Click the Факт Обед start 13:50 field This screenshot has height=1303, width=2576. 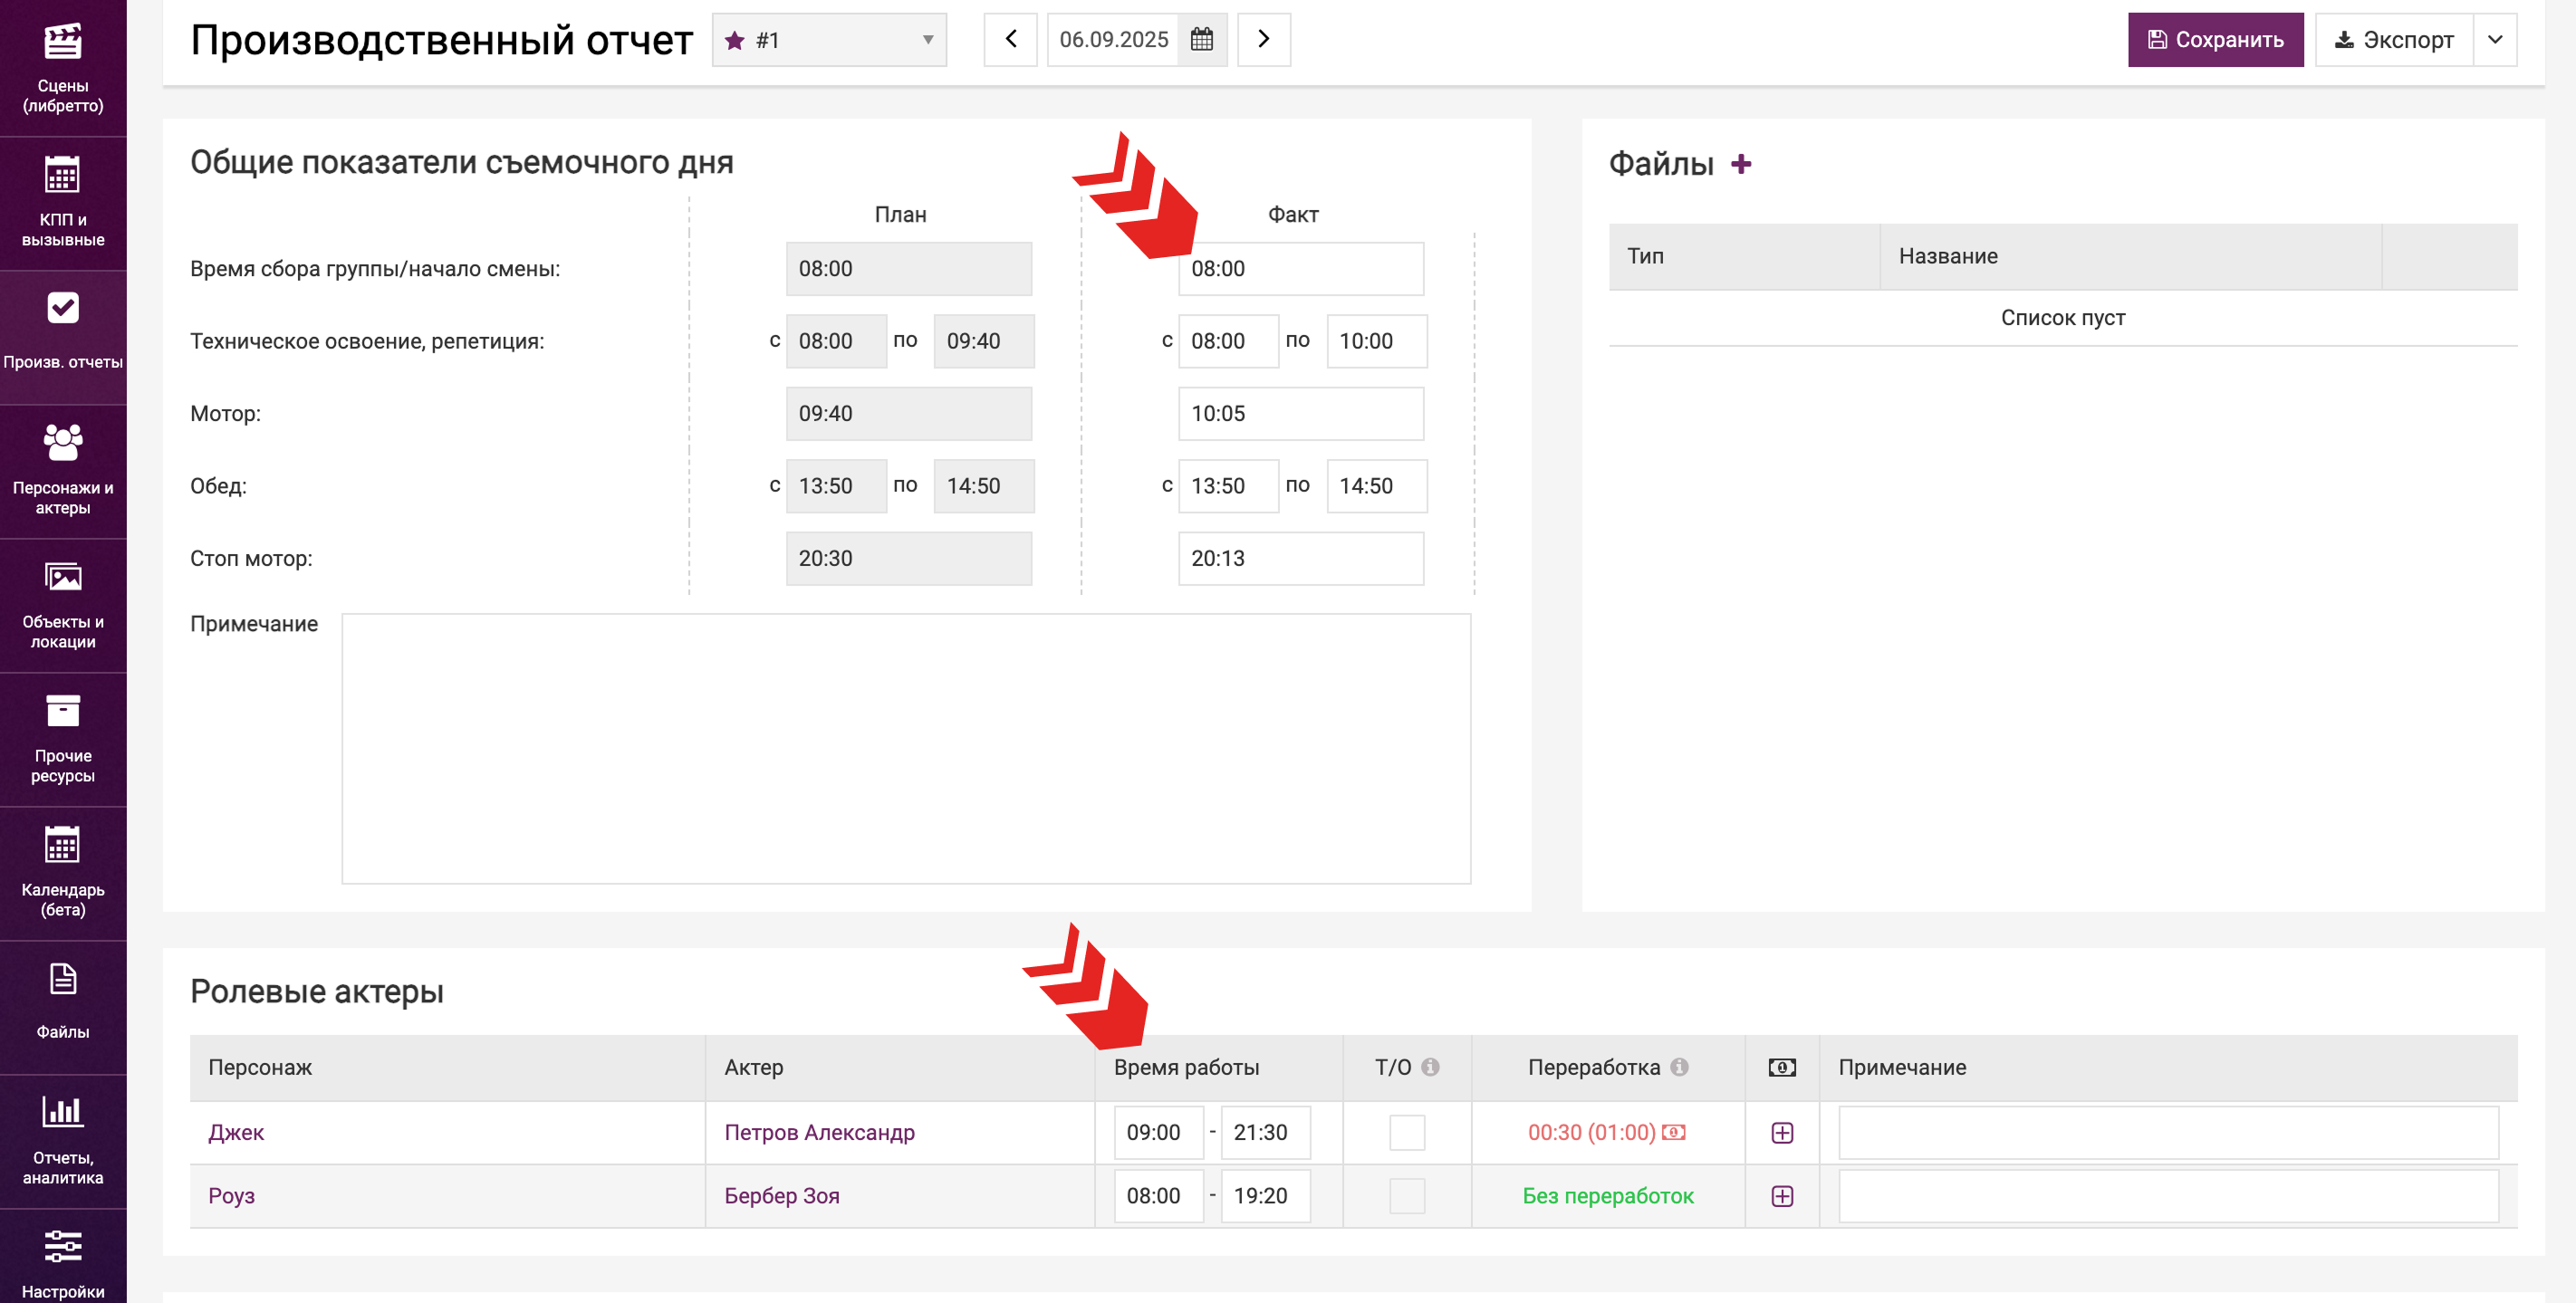tap(1228, 486)
